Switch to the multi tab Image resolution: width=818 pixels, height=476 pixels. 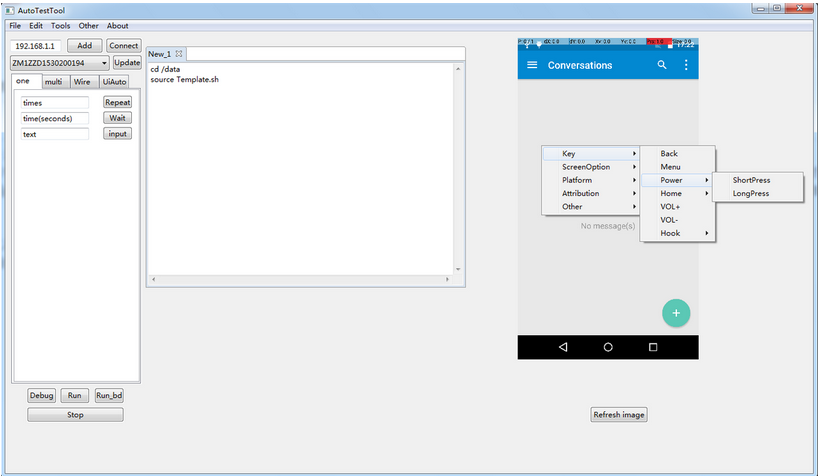[x=54, y=82]
